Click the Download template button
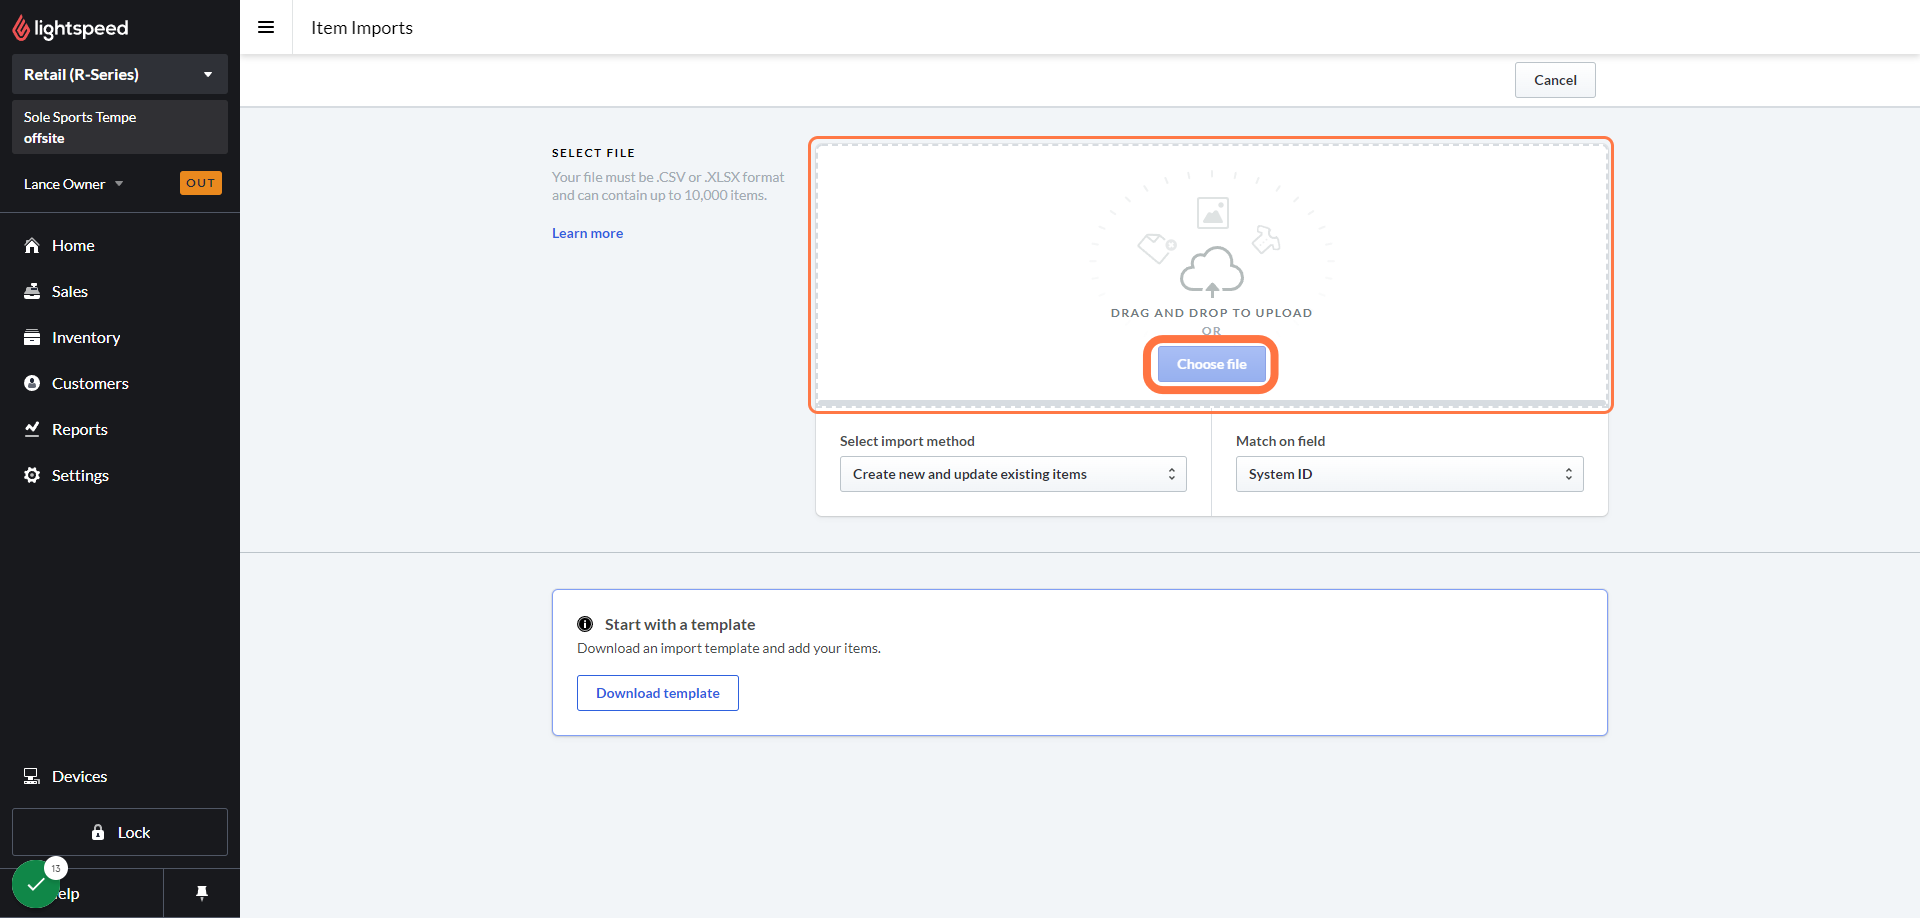 [658, 693]
